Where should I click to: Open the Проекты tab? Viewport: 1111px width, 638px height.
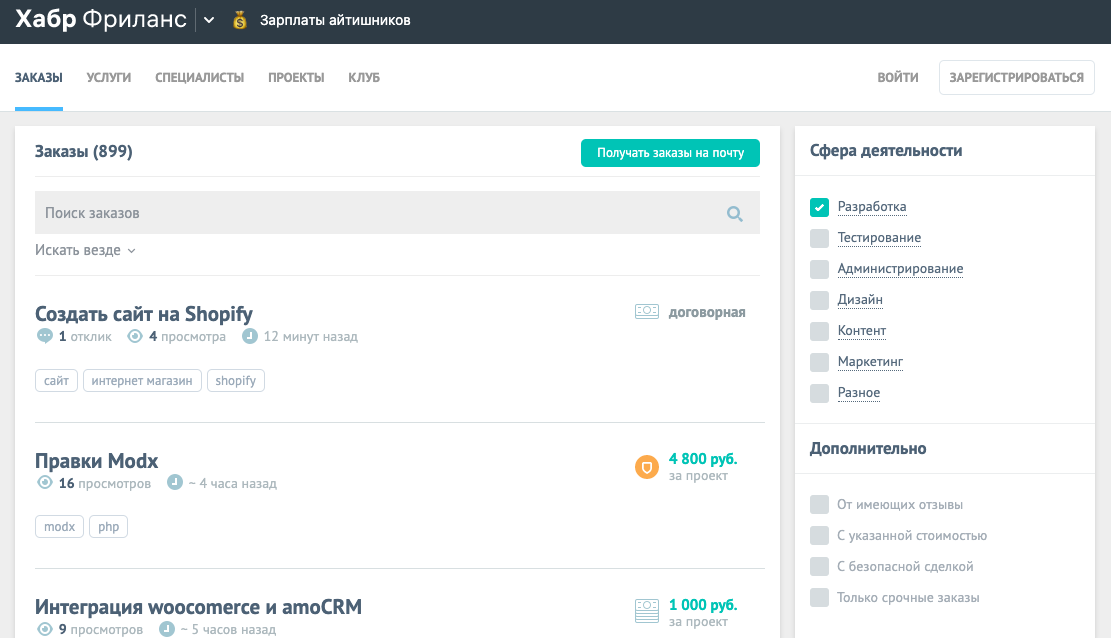coord(296,77)
